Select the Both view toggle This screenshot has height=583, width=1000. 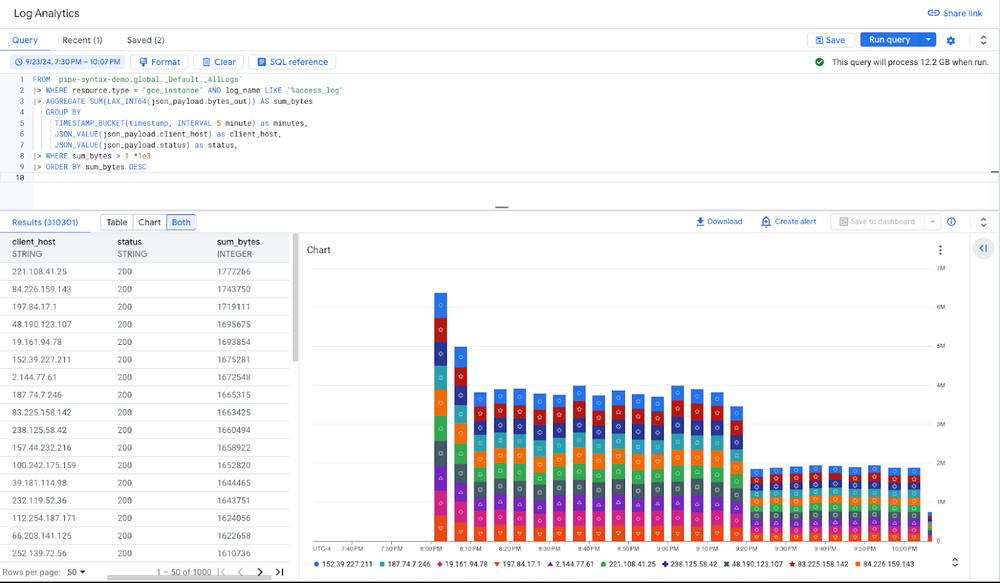pos(181,222)
